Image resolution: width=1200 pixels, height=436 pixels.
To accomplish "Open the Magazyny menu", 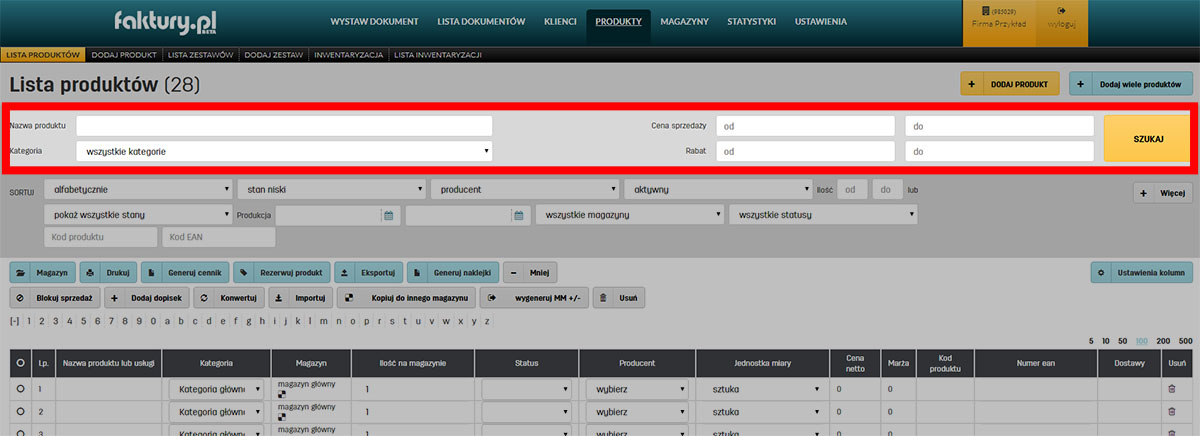I will tap(684, 21).
